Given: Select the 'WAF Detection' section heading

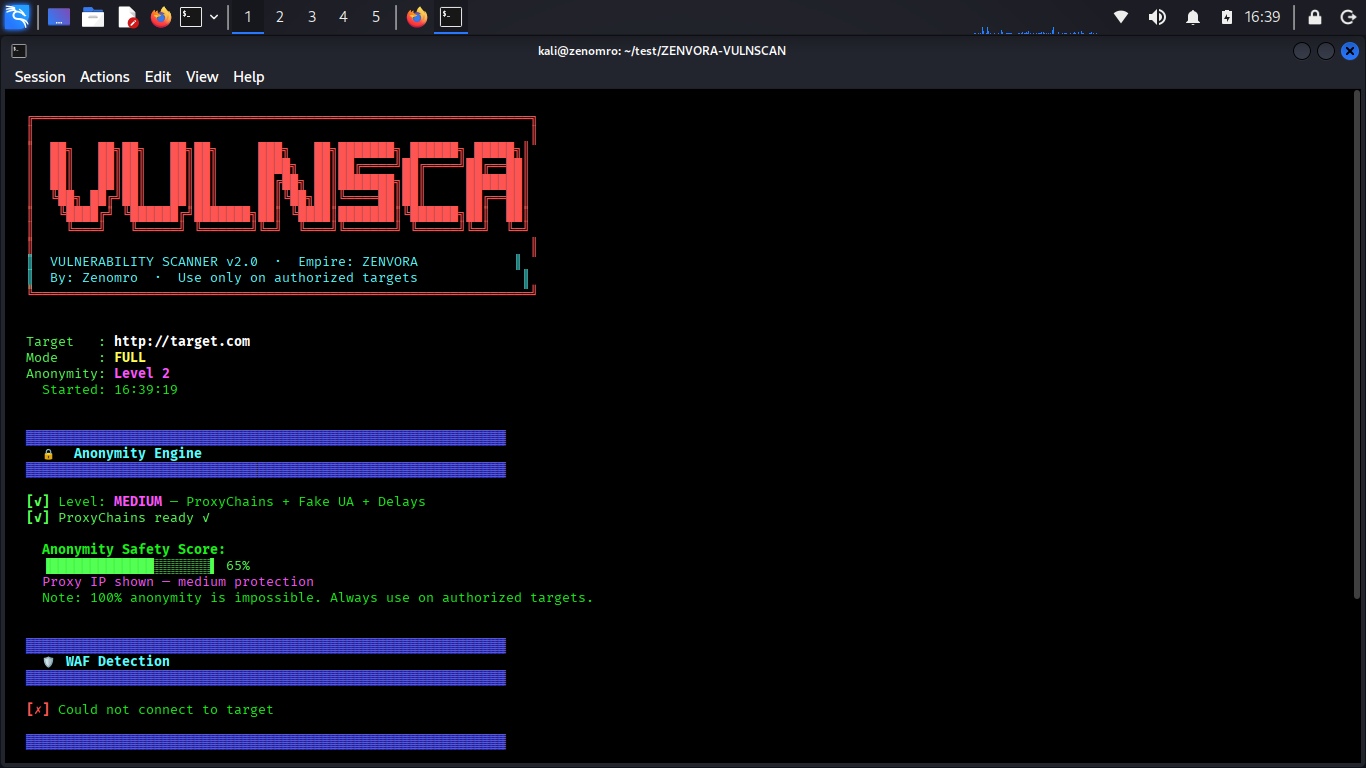Looking at the screenshot, I should coord(118,662).
